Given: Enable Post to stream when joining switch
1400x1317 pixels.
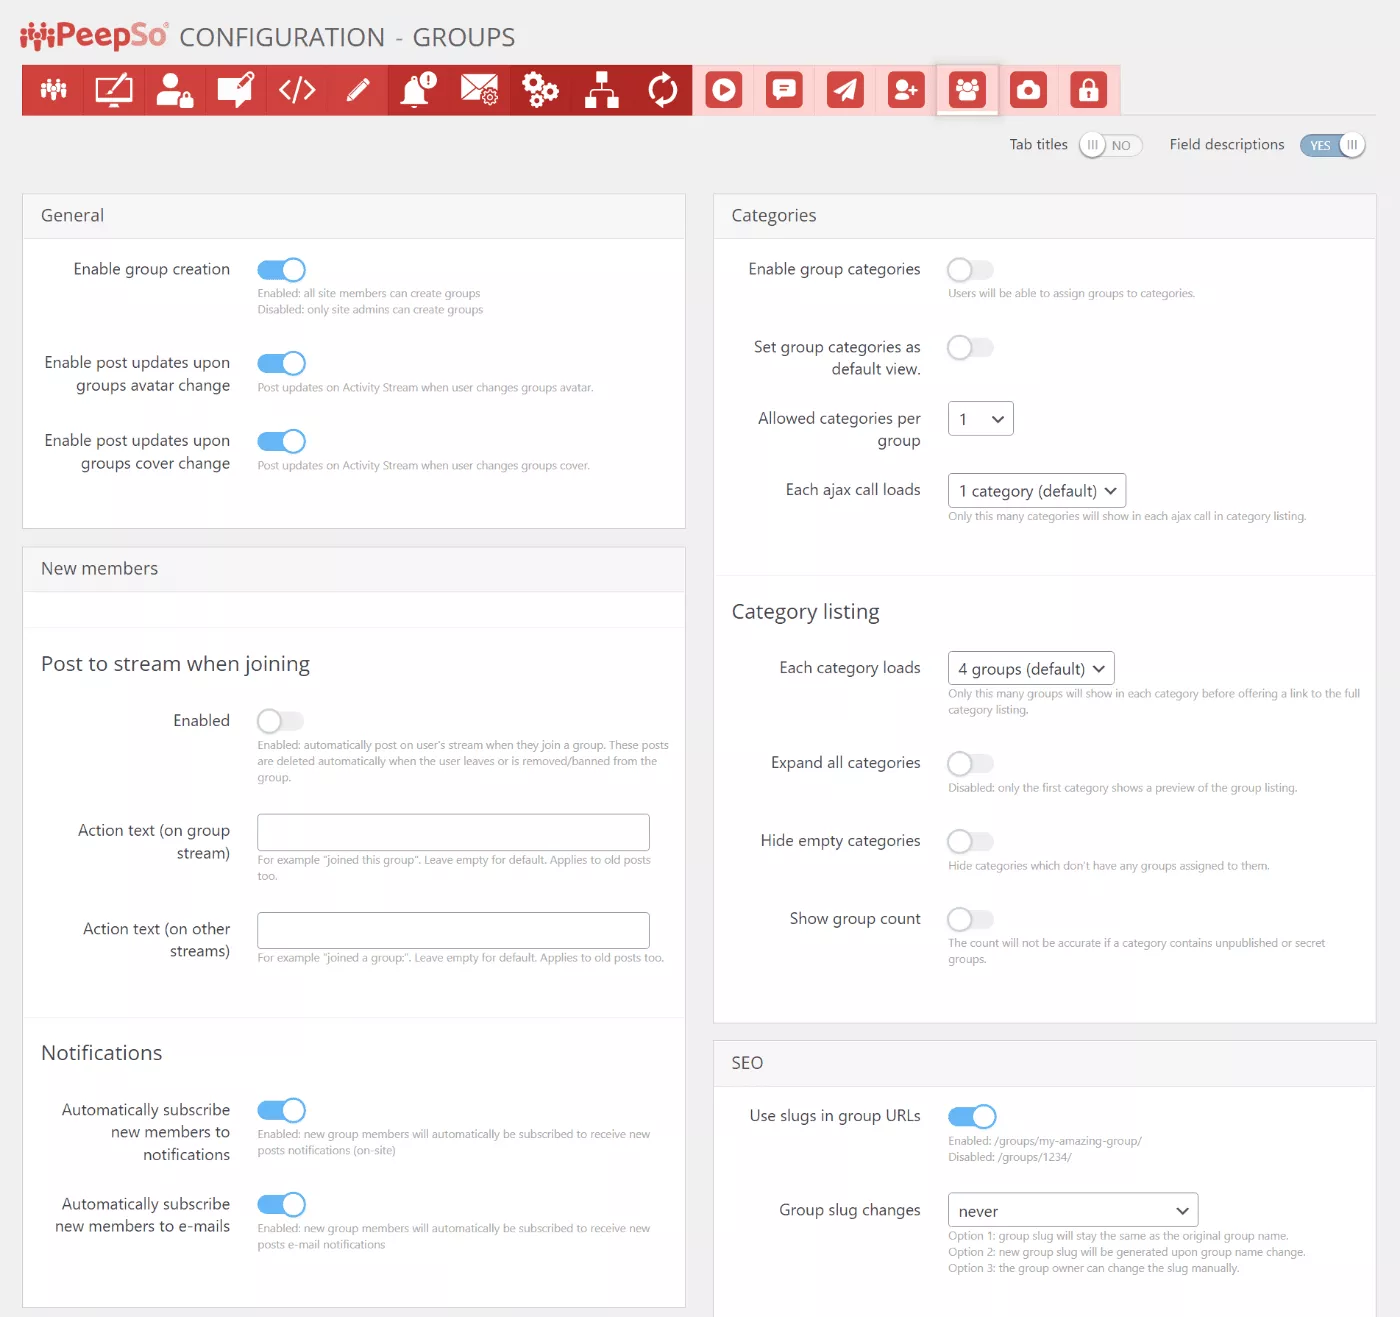Looking at the screenshot, I should click(280, 721).
